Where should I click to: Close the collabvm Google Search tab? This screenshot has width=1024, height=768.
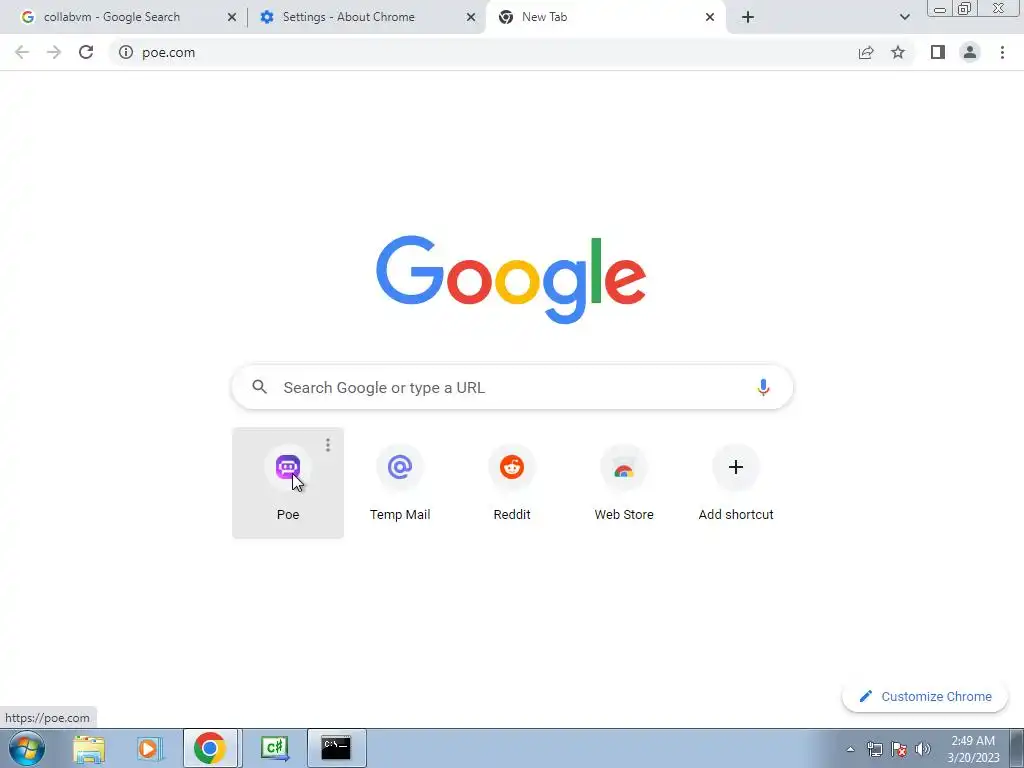232,18
